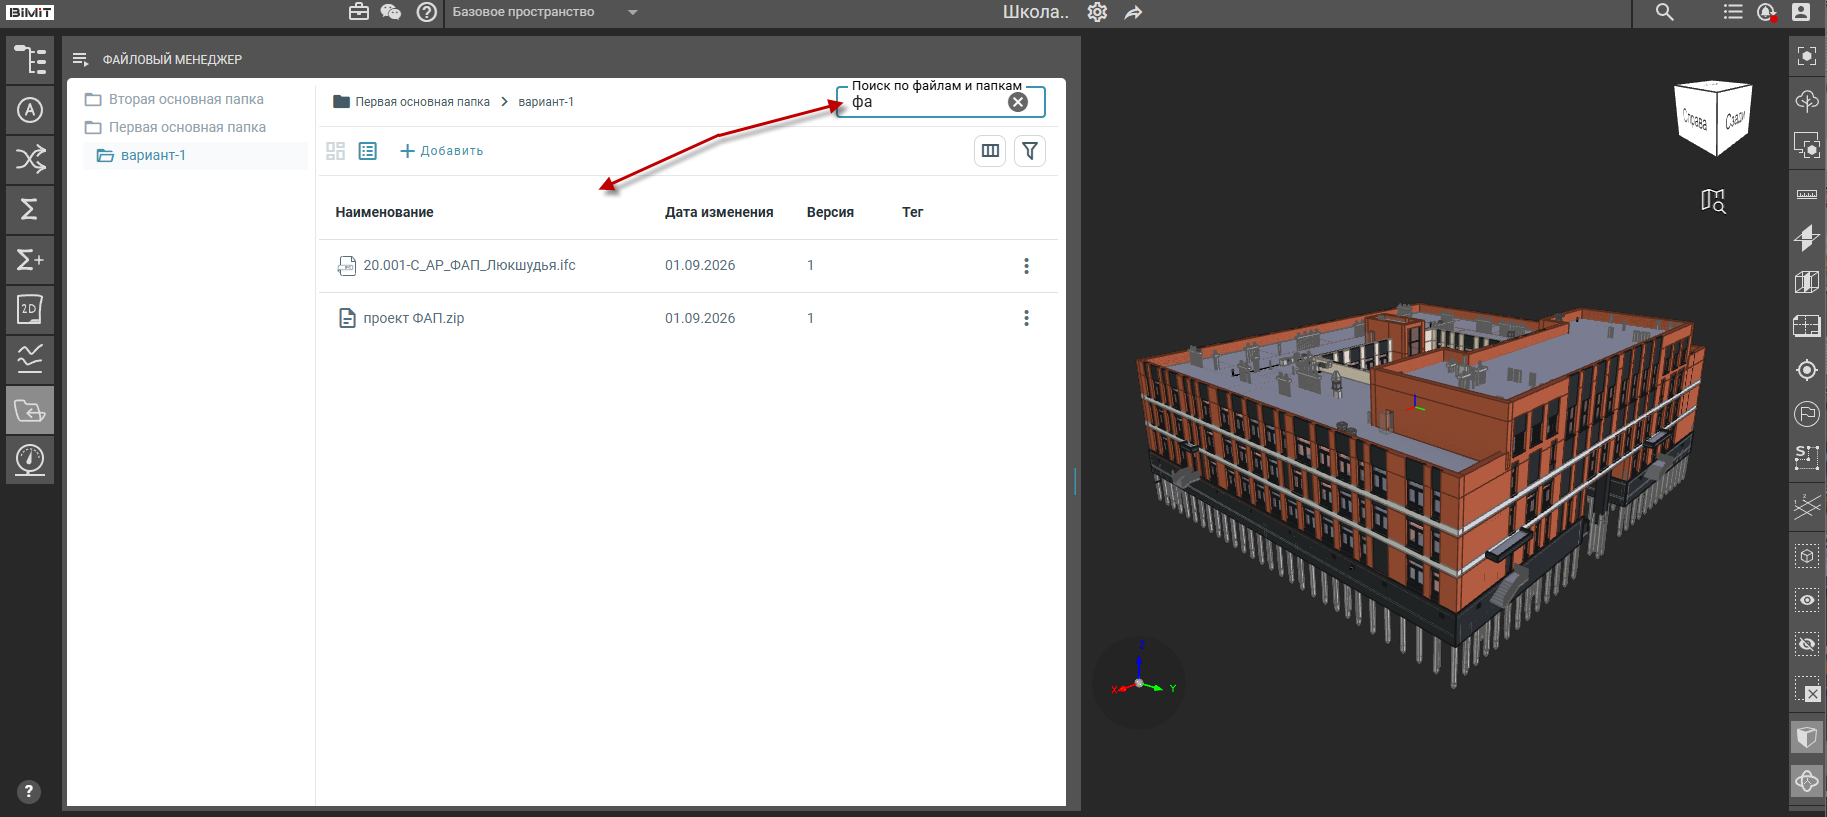
Task: Open the list menu icon in top bar
Action: [x=1733, y=12]
